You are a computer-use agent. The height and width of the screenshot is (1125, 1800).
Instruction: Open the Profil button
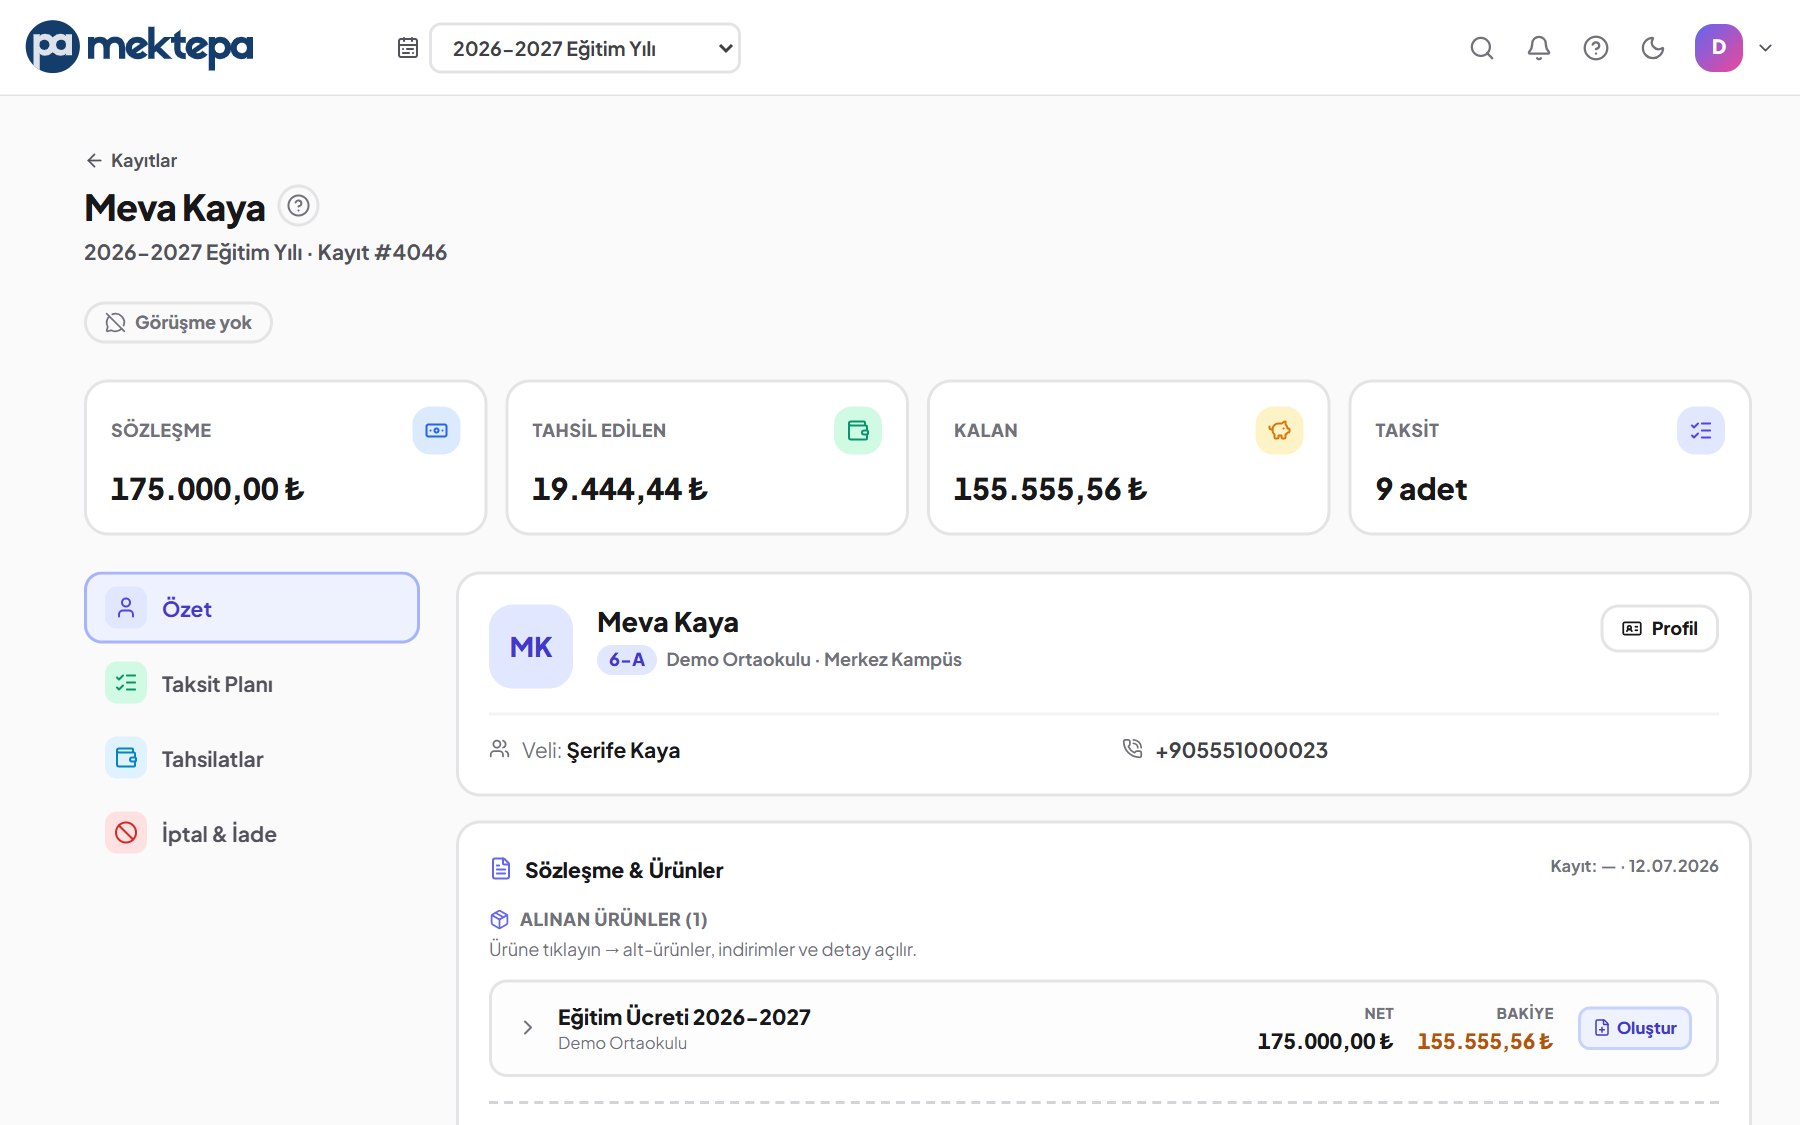coord(1660,628)
